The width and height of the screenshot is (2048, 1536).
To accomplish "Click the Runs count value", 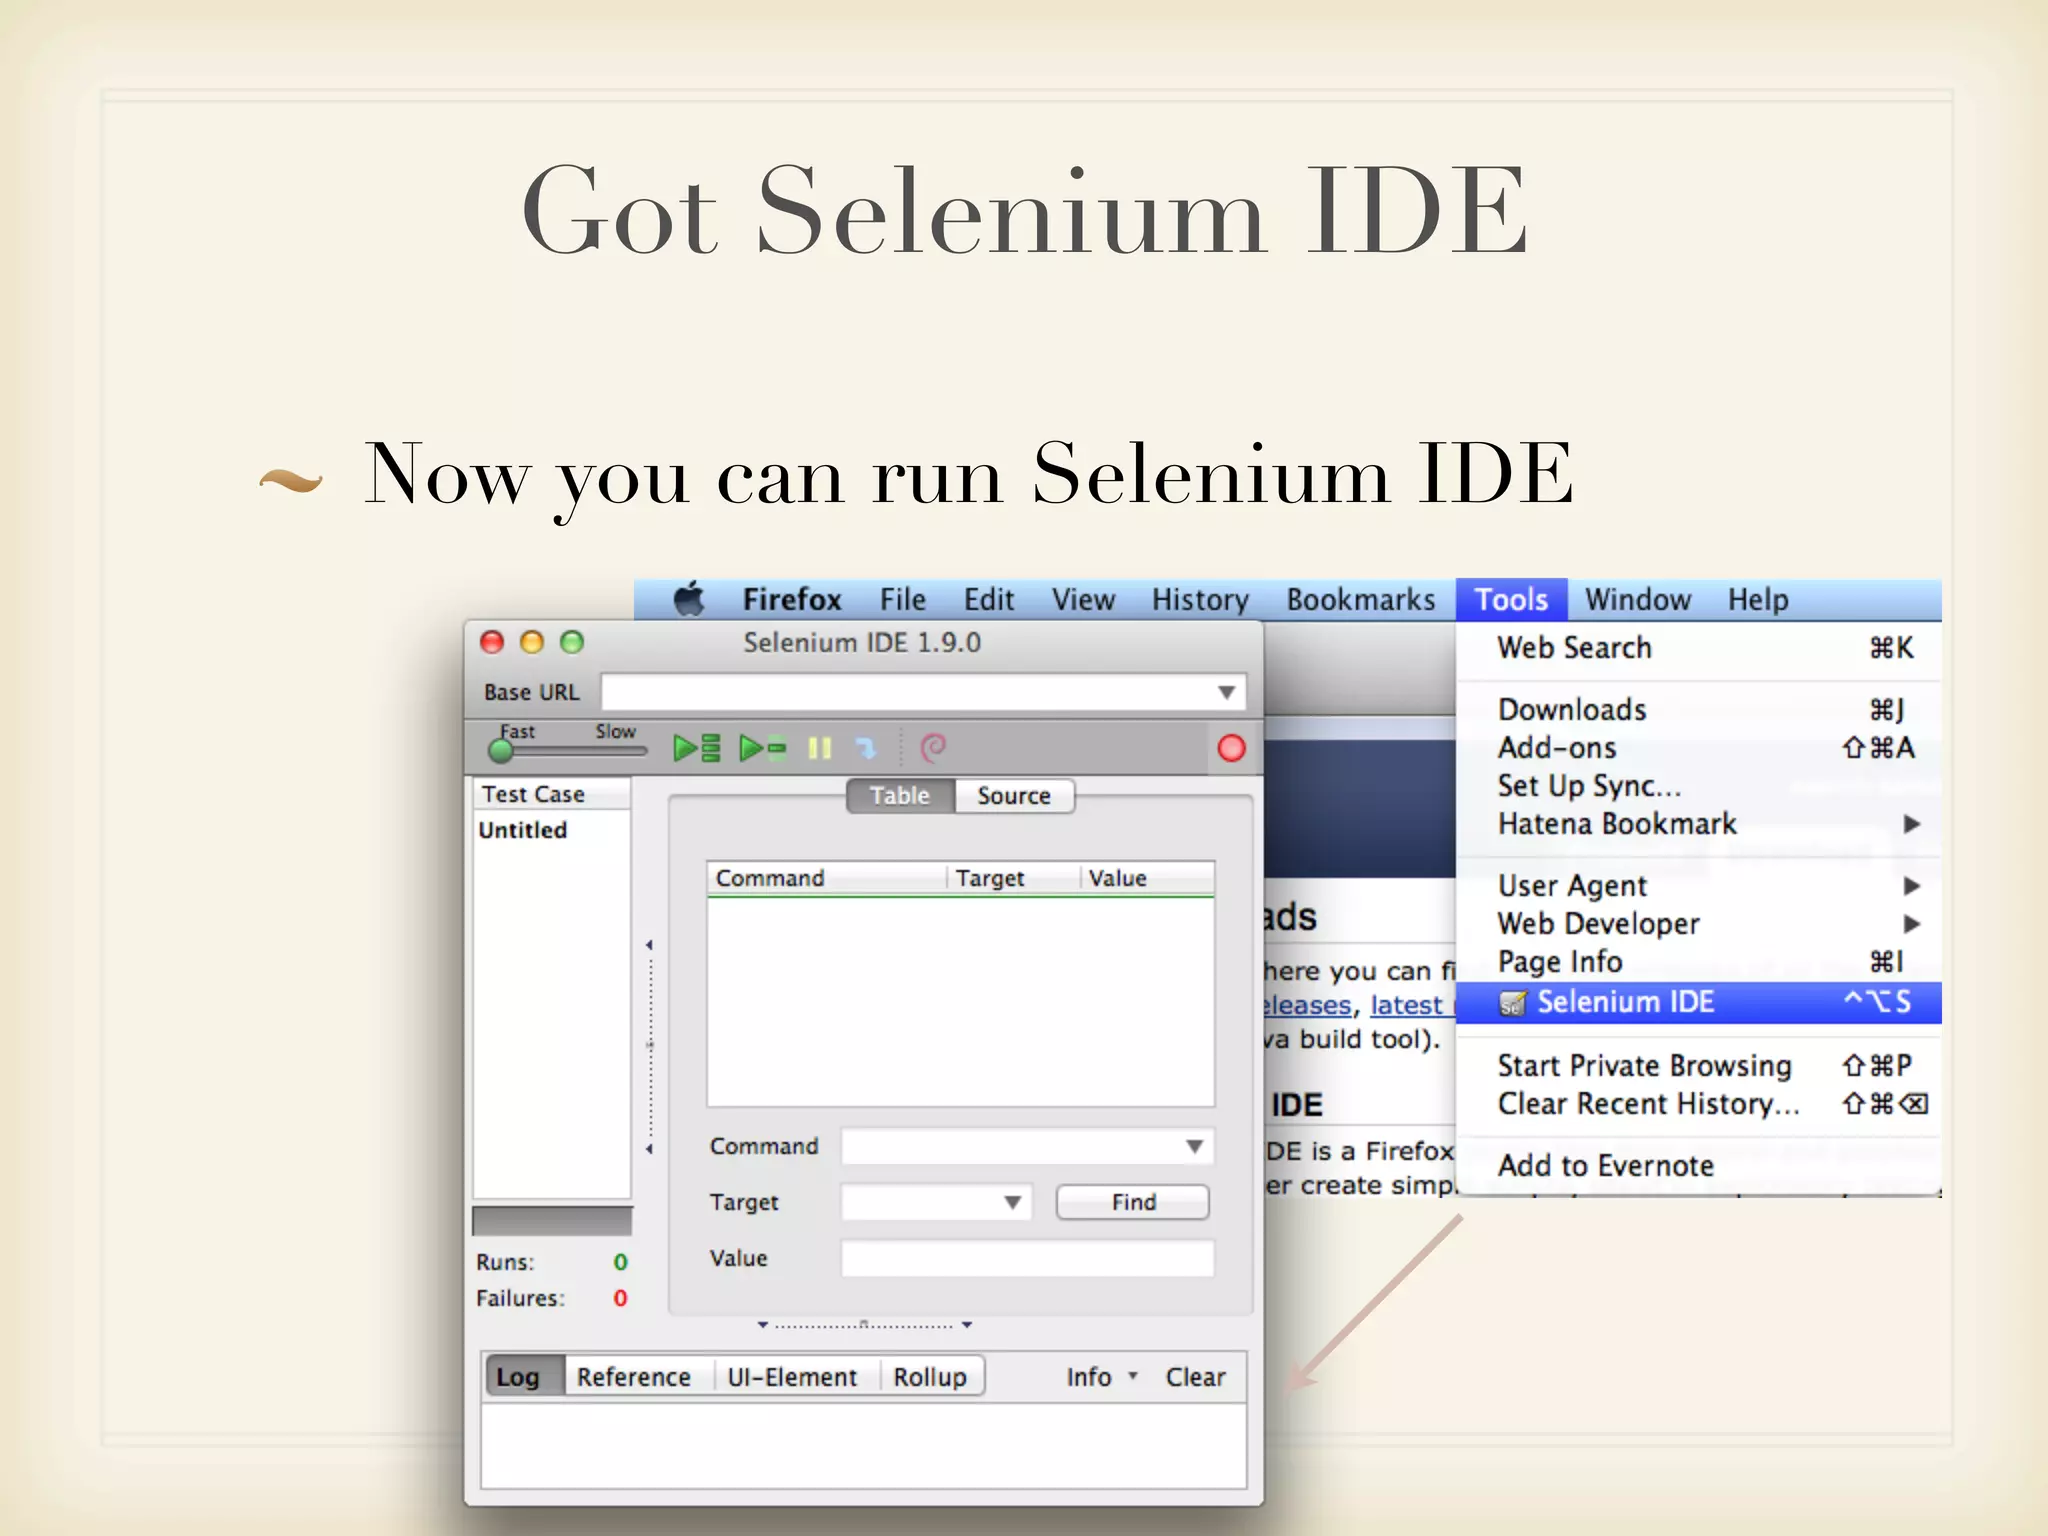I will [620, 1262].
